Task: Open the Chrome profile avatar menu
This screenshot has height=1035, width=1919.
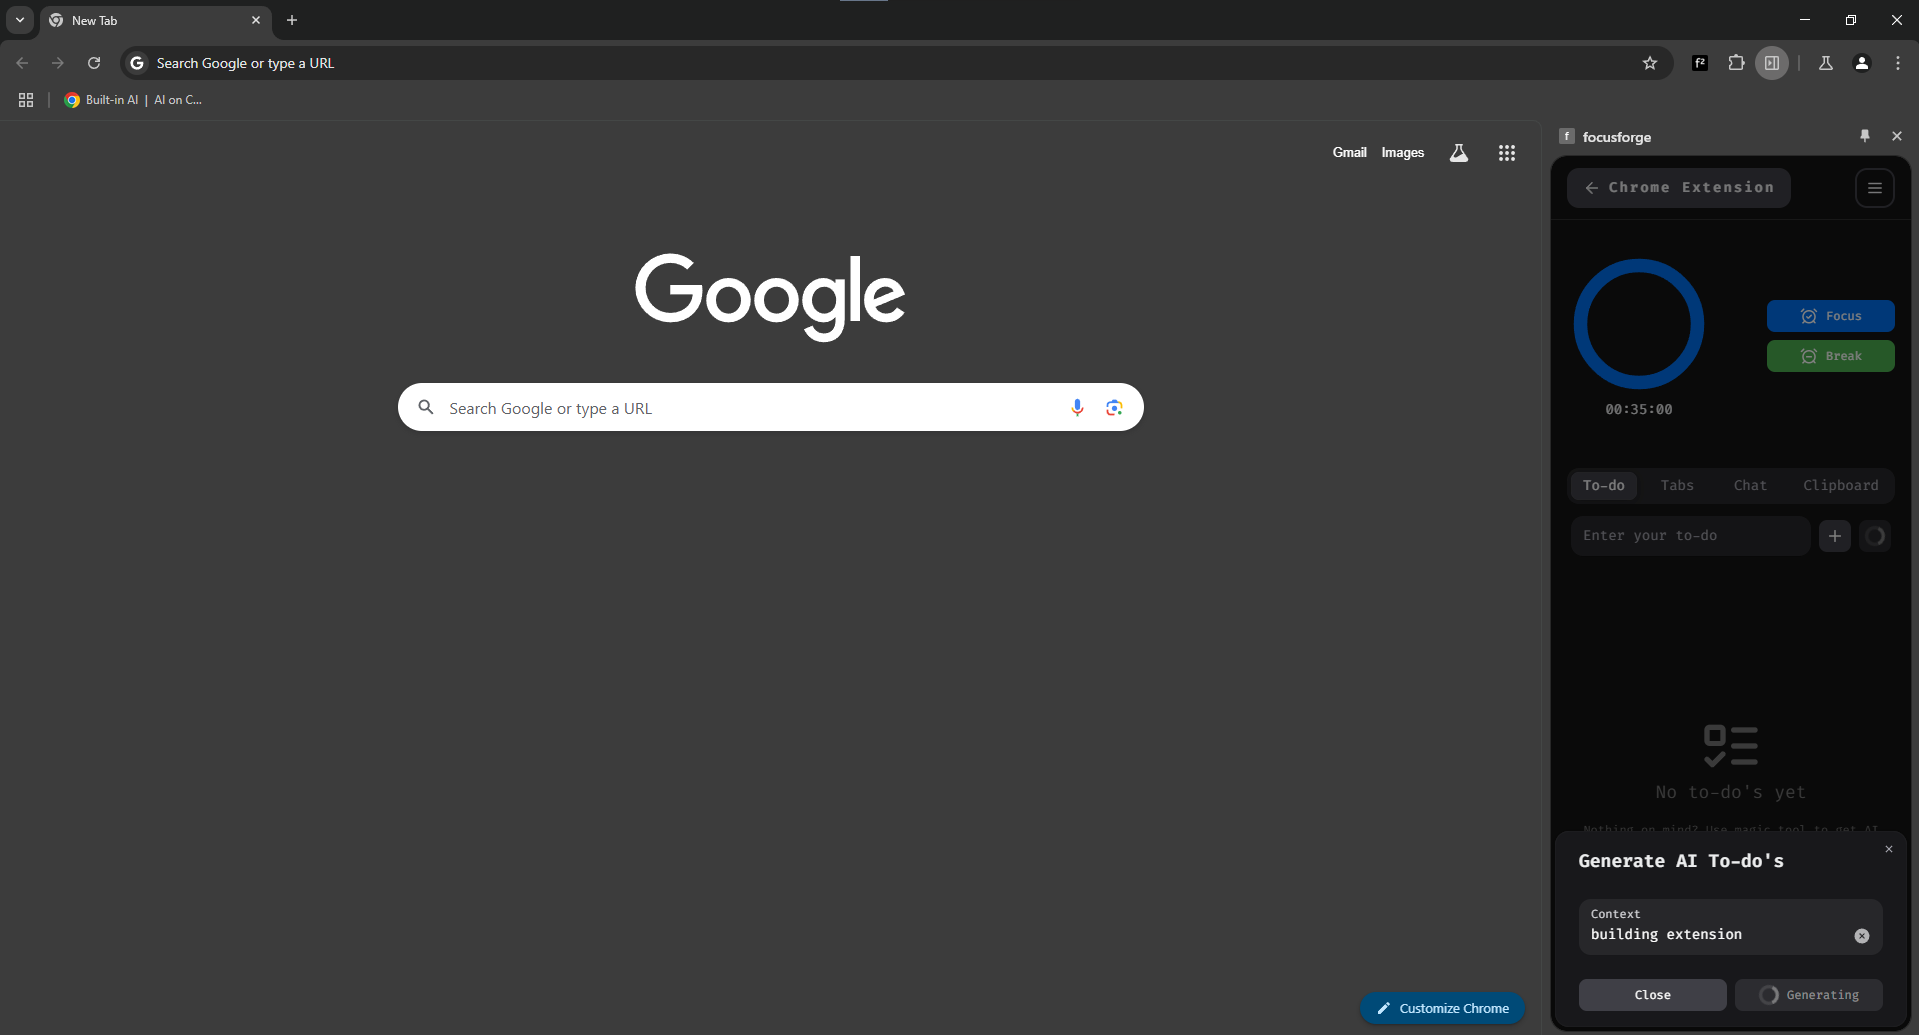Action: (x=1862, y=63)
